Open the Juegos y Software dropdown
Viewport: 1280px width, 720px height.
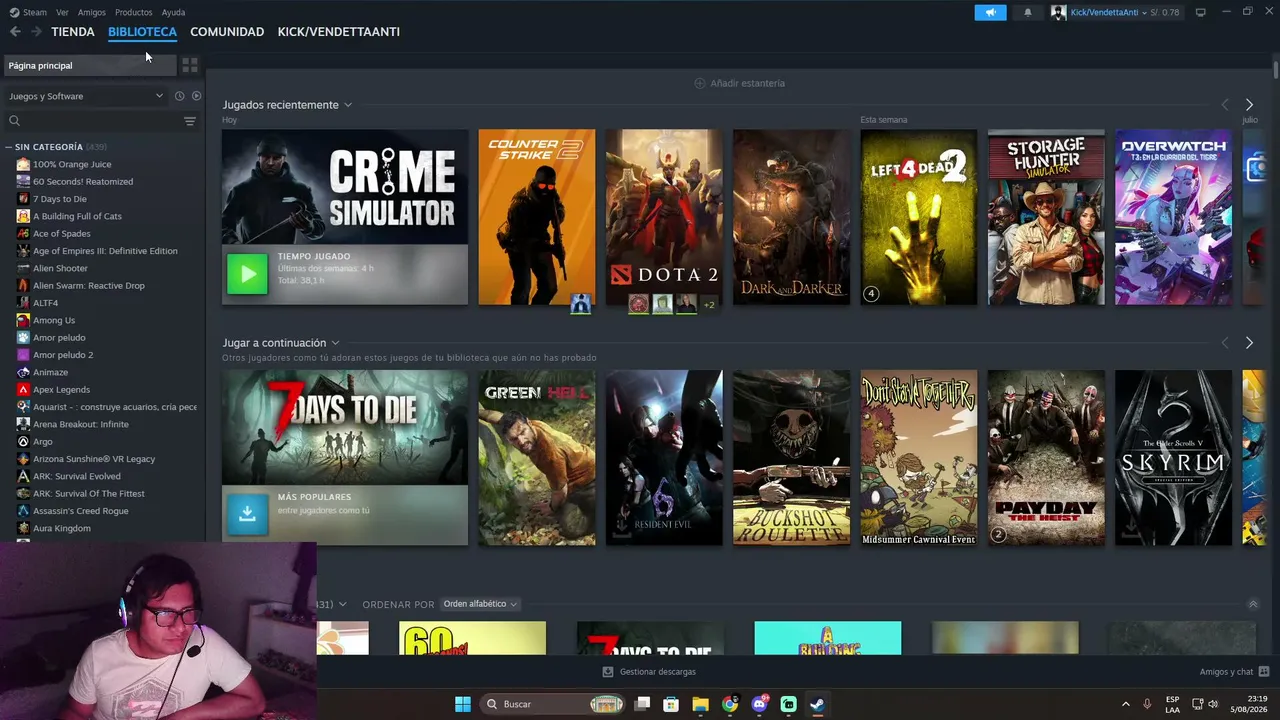pos(86,96)
